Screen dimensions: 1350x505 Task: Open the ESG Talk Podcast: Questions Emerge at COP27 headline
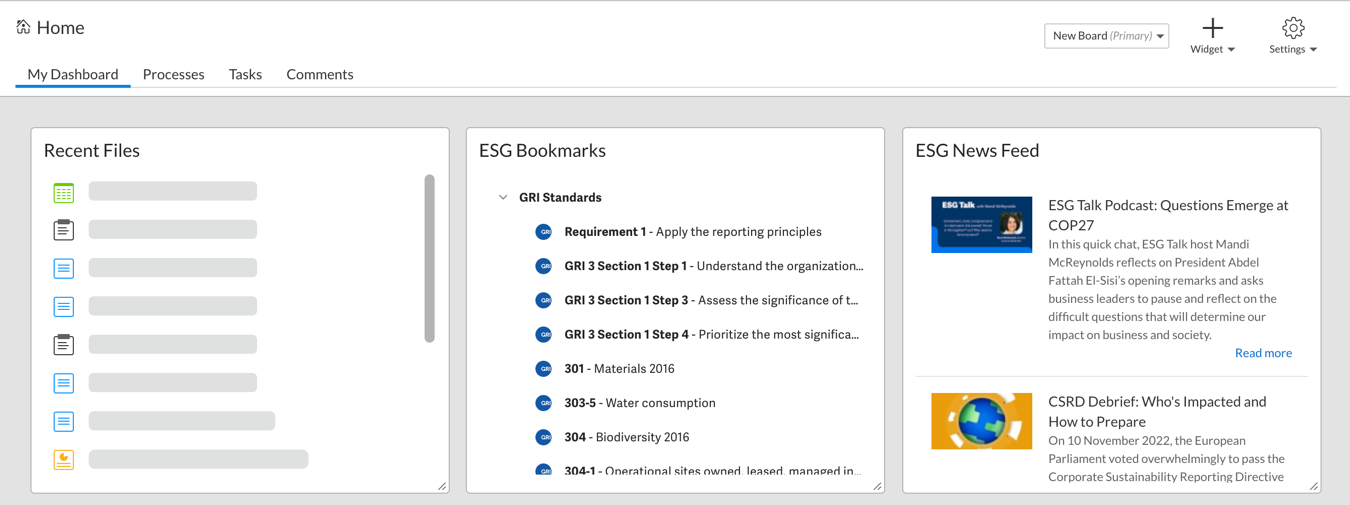click(x=1168, y=215)
